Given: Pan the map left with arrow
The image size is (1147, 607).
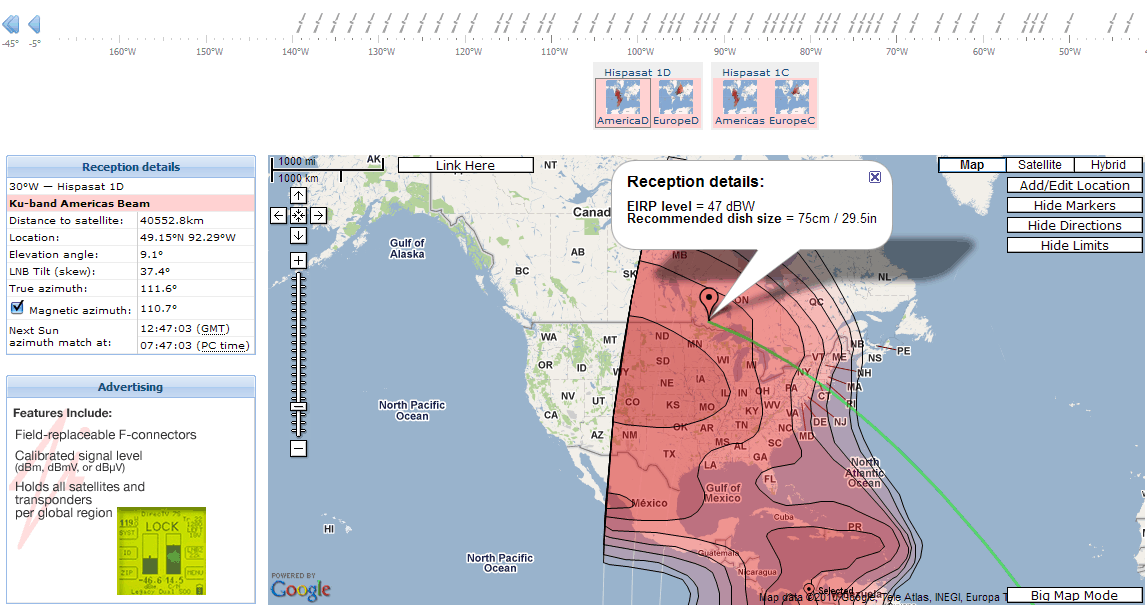Looking at the screenshot, I should 279,215.
